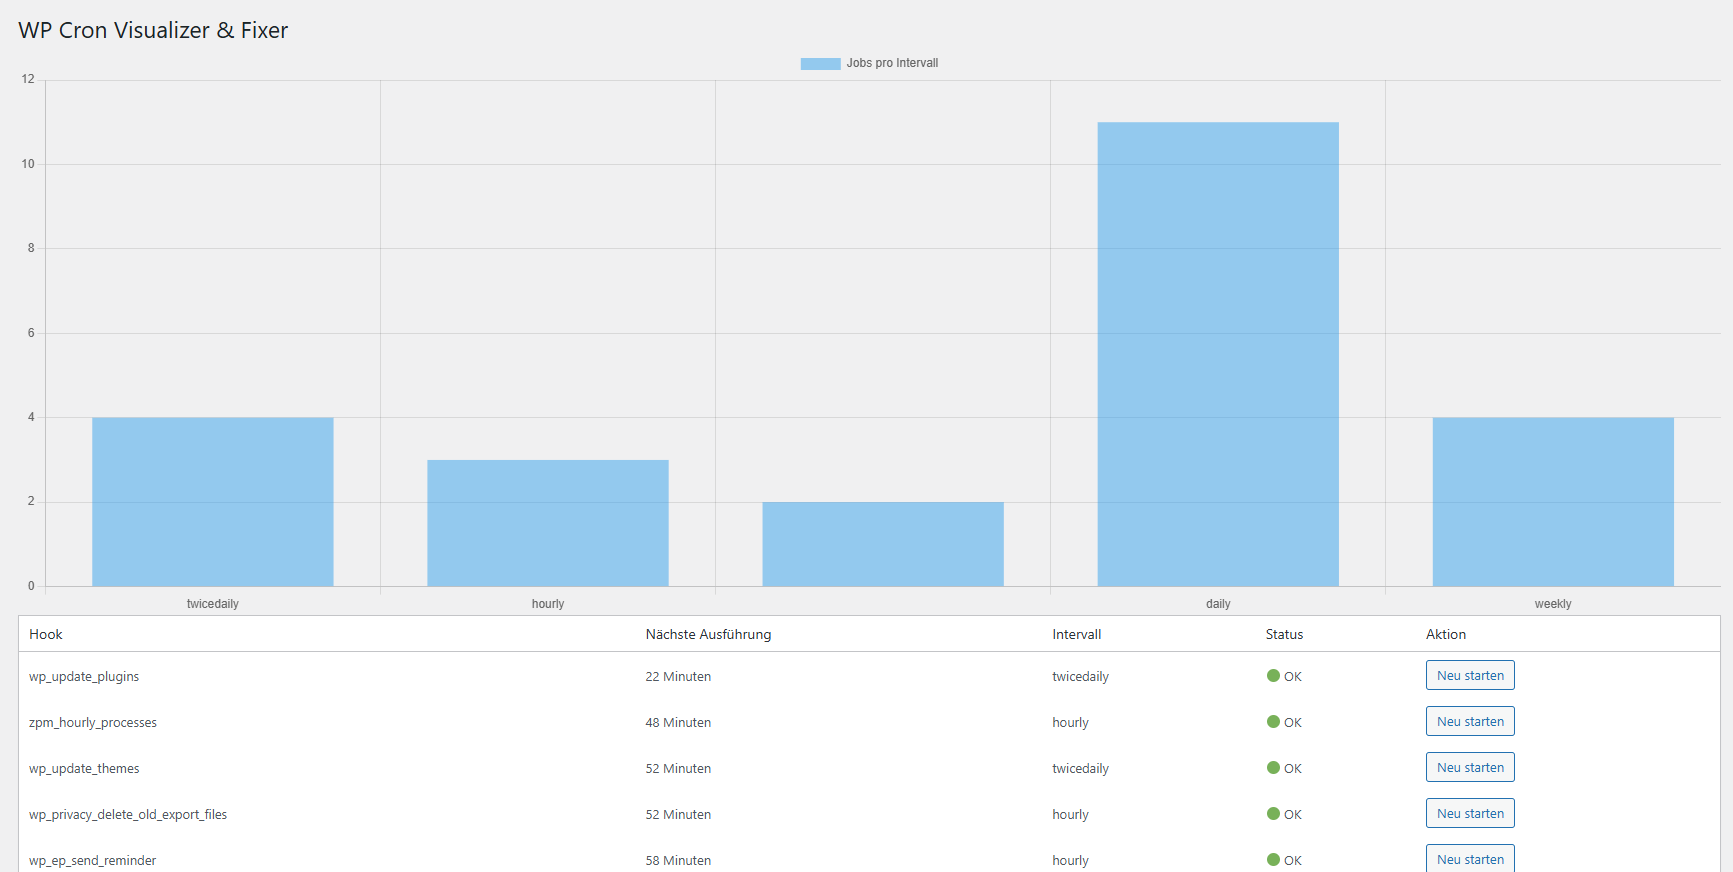Click the green OK dot for wp_update_themes
Viewport: 1733px width, 872px height.
[x=1273, y=768]
